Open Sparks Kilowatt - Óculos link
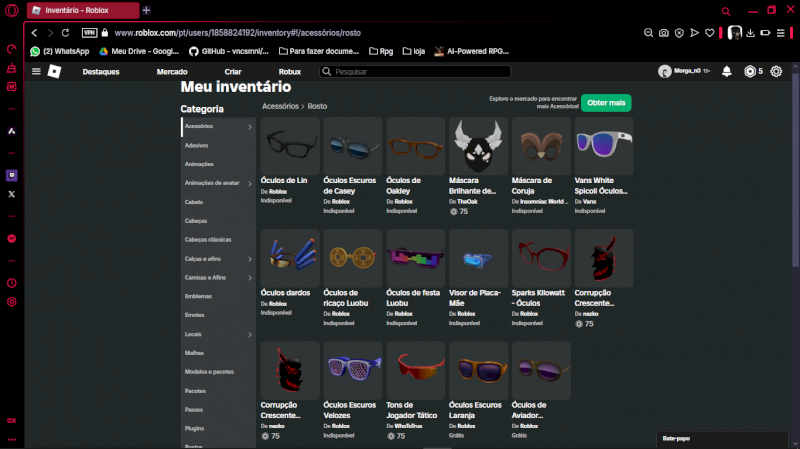This screenshot has height=449, width=800. click(x=538, y=298)
